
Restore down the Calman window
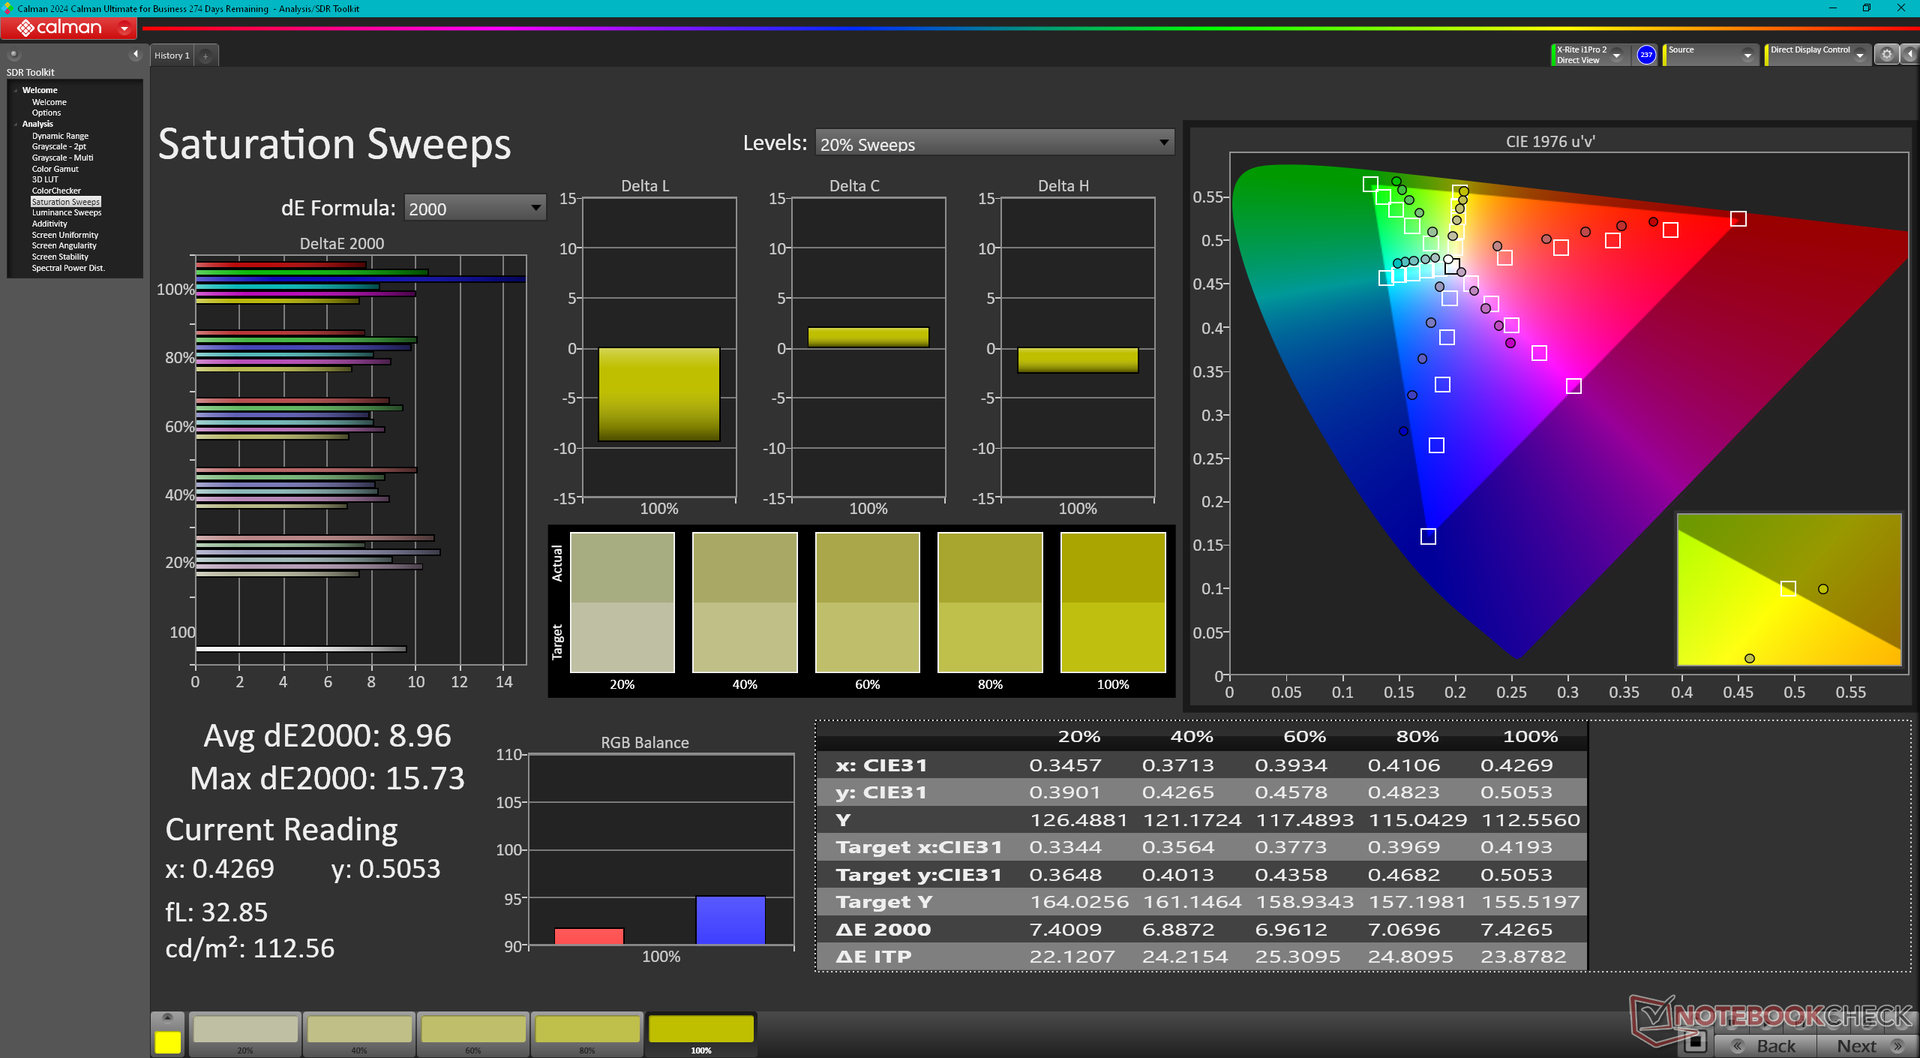click(x=1866, y=8)
